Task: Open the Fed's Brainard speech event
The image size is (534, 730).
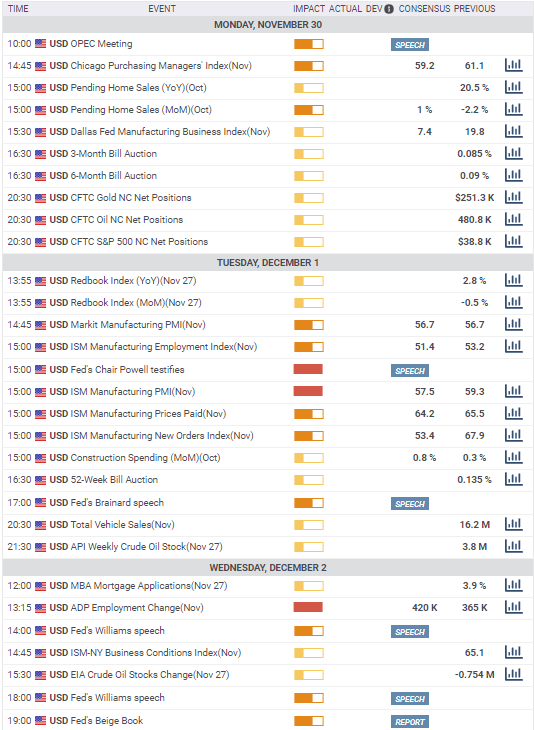Action: (x=107, y=503)
